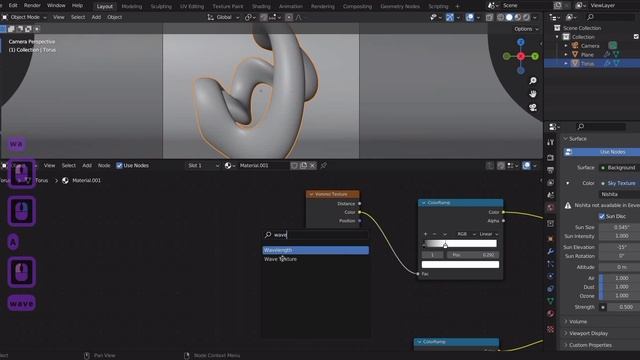Click the viewport zoom magnifier icon
The height and width of the screenshot is (360, 640).
533,81
